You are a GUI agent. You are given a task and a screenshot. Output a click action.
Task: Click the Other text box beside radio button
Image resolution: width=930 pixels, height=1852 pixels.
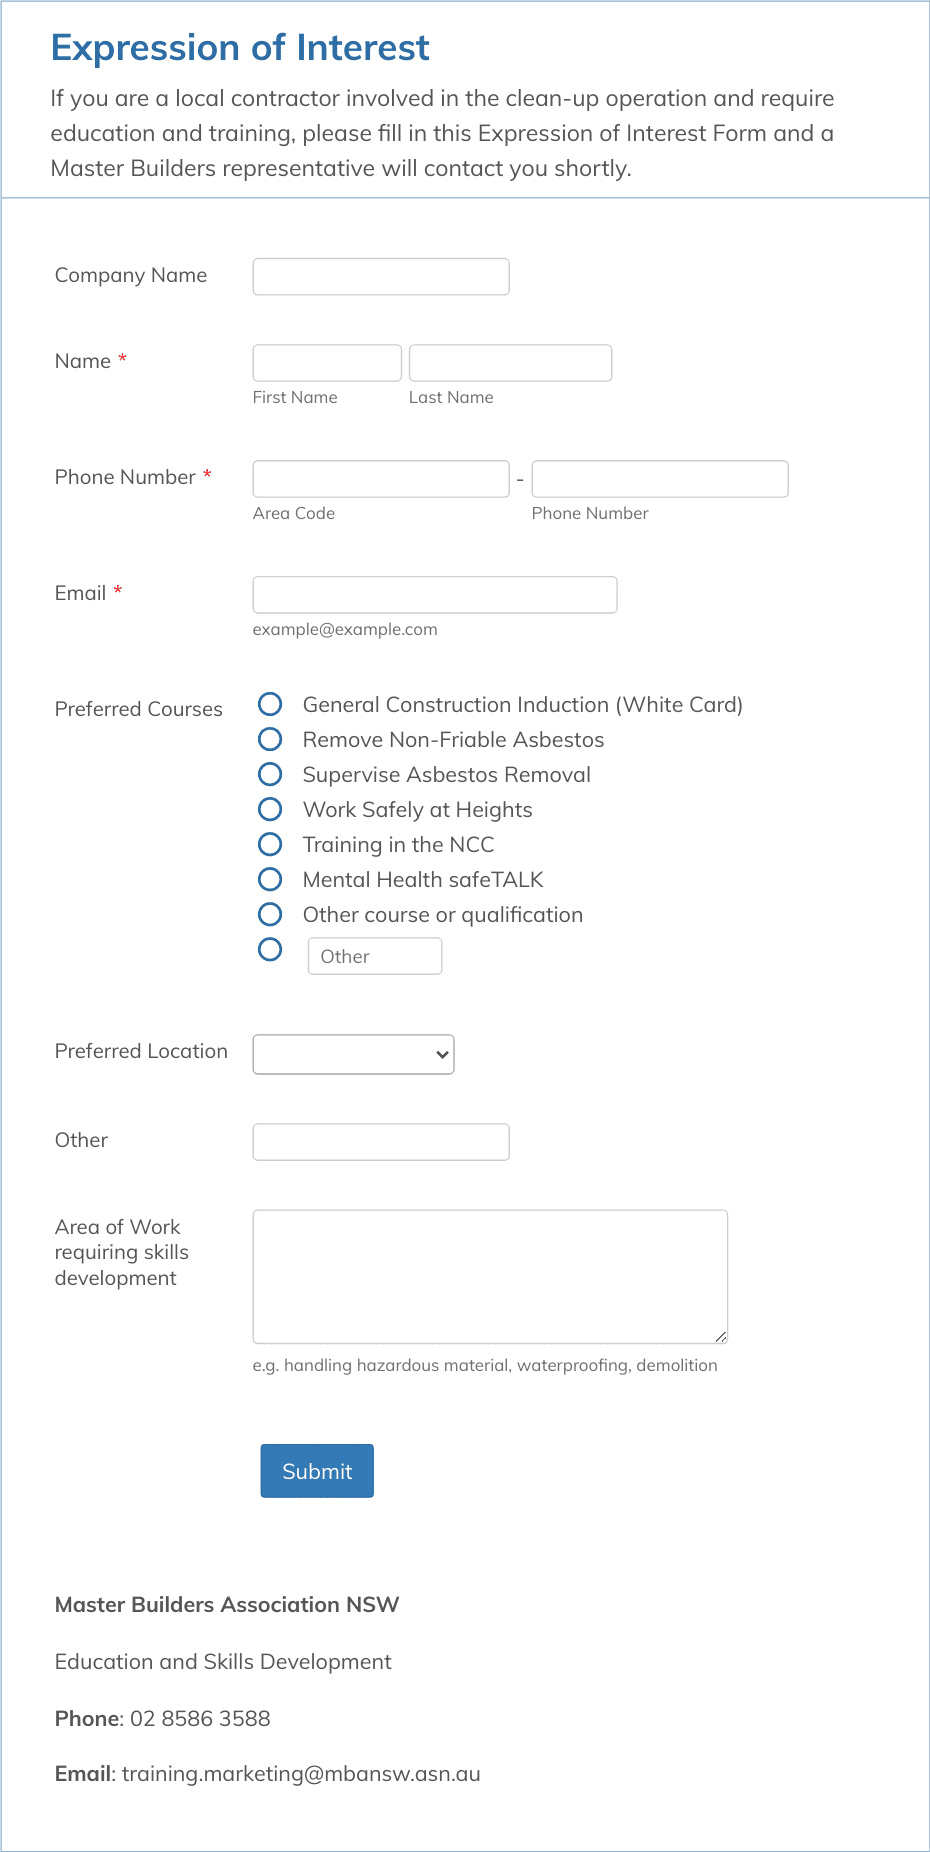click(x=375, y=956)
